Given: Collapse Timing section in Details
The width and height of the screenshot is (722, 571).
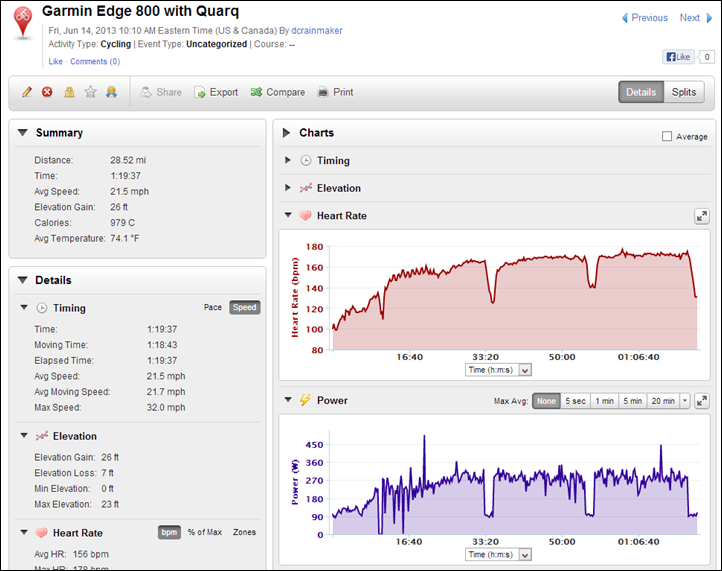Looking at the screenshot, I should pyautogui.click(x=24, y=307).
